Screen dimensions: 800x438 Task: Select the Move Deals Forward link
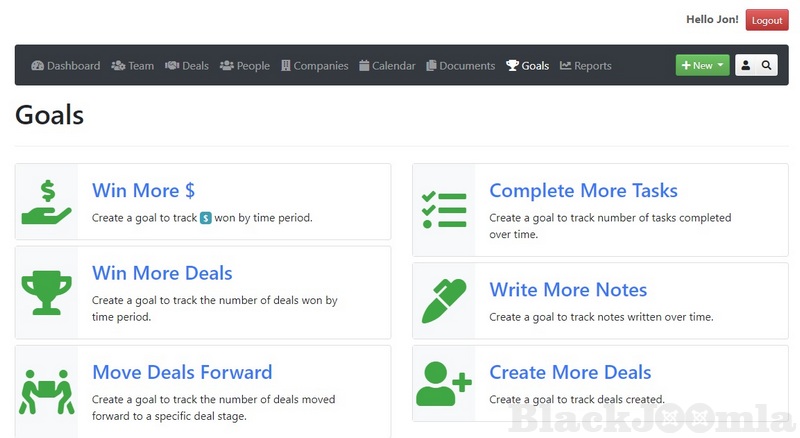click(x=182, y=373)
